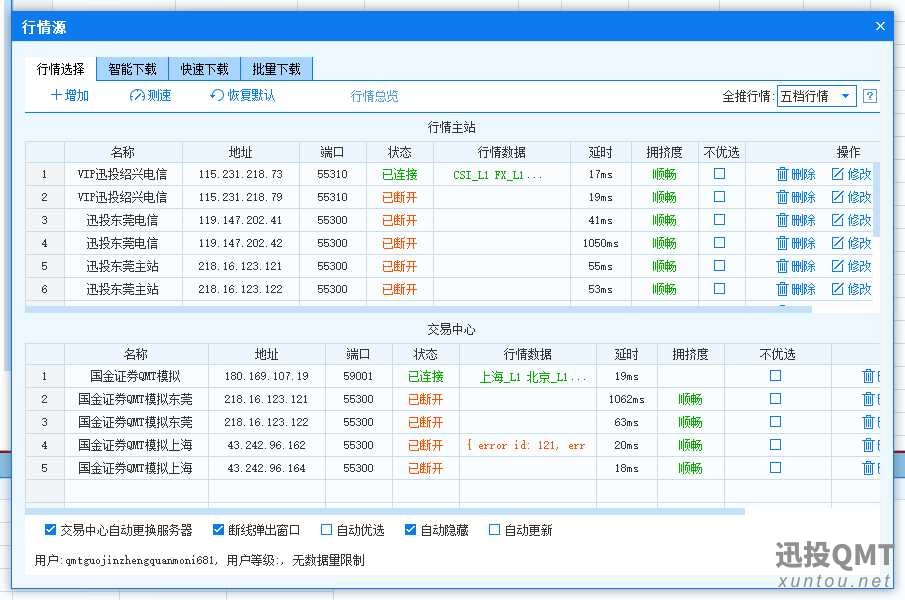The width and height of the screenshot is (905, 600).
Task: Sort by clicking the 延时 column header
Action: point(600,152)
